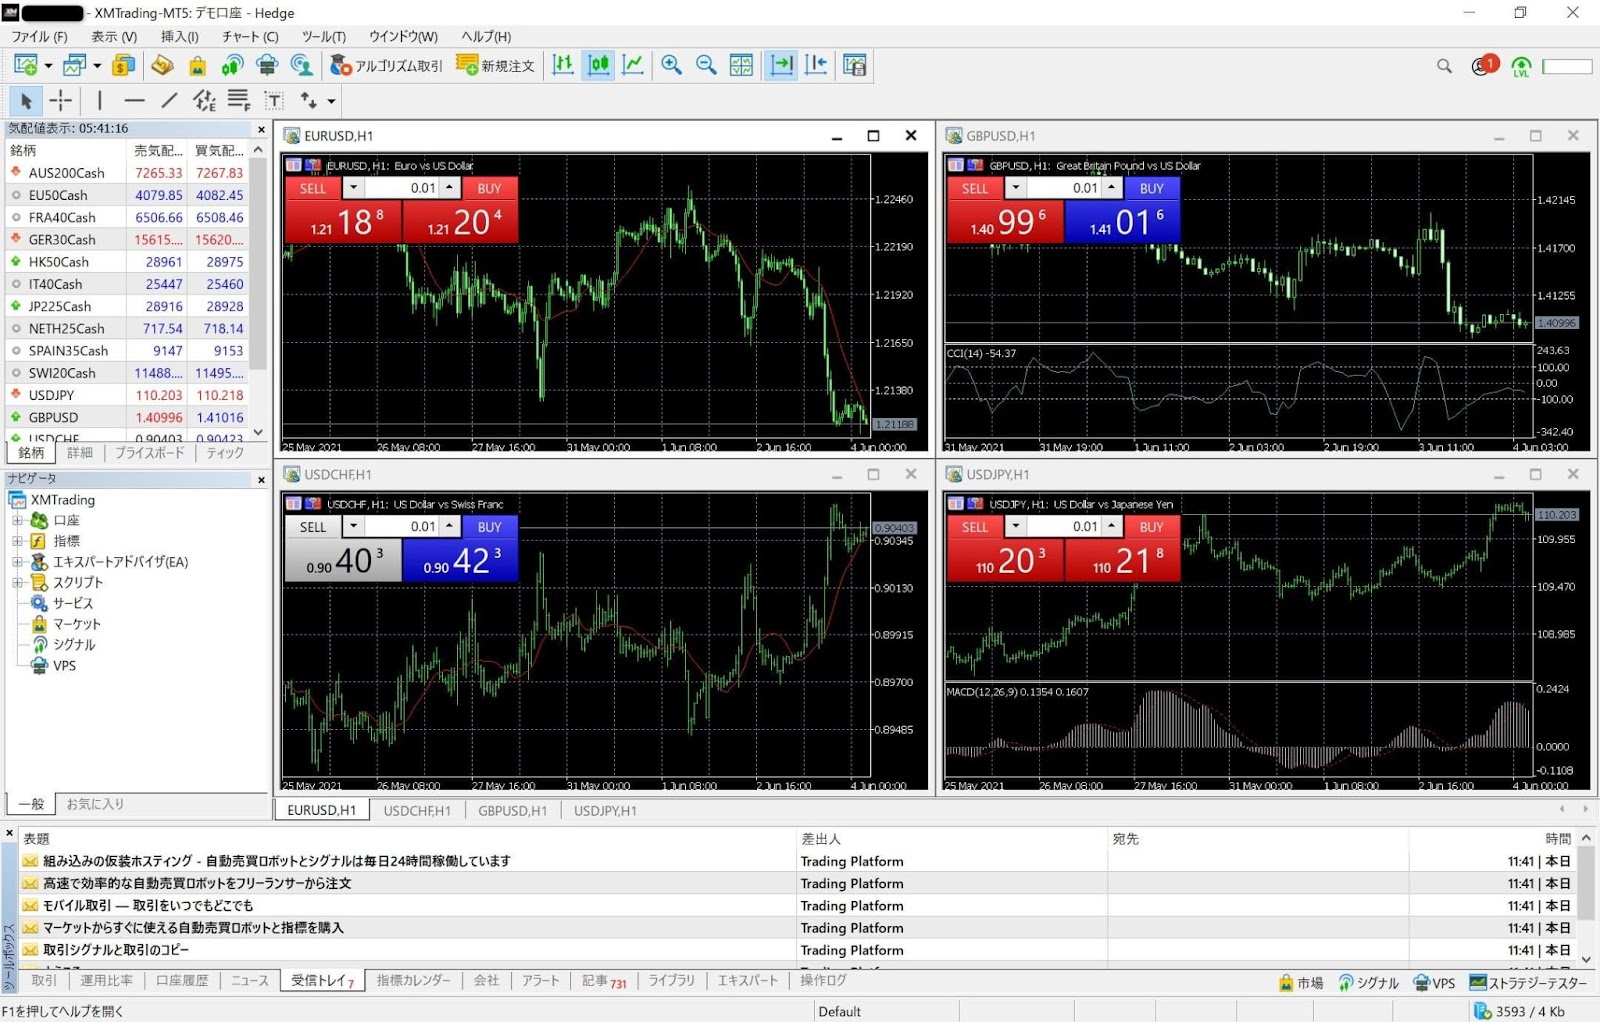Toggle chart auto scroll to end
1600x1022 pixels.
pyautogui.click(x=781, y=65)
